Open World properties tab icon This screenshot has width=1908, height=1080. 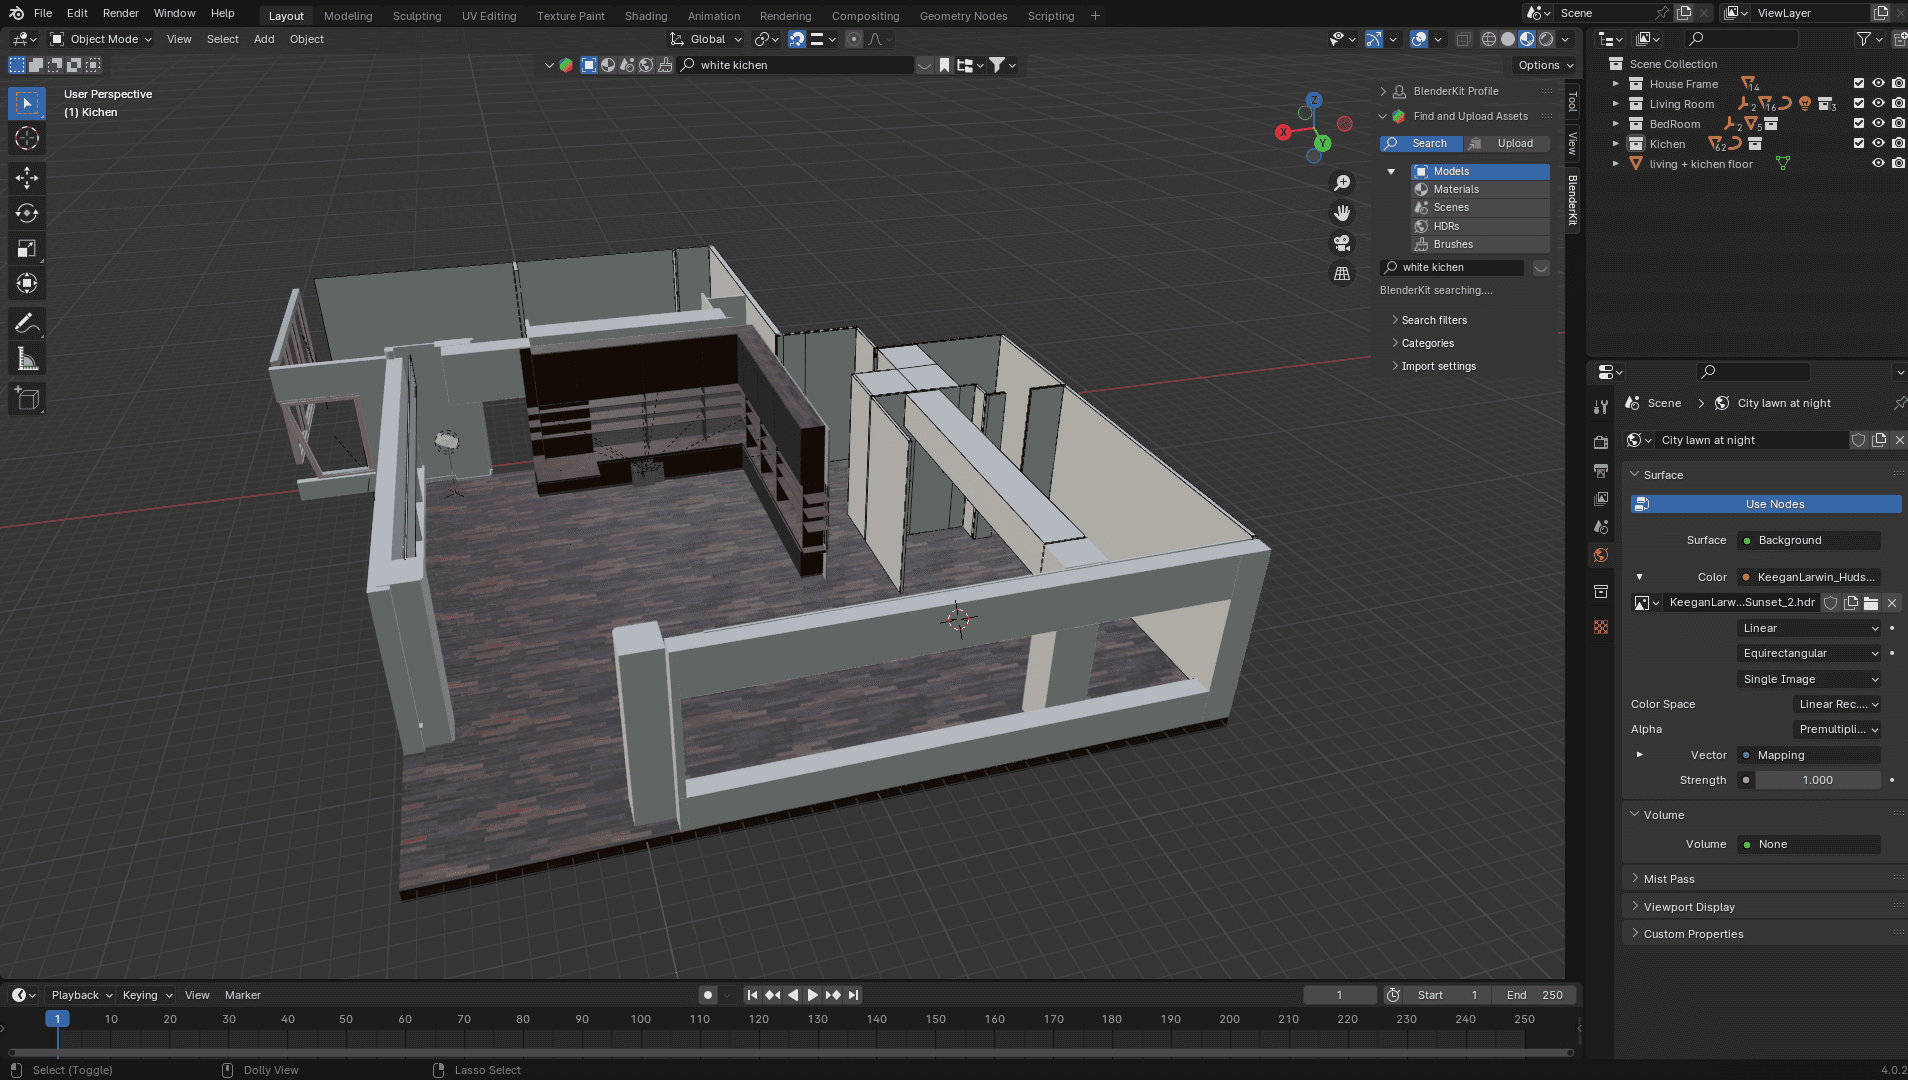[1601, 555]
